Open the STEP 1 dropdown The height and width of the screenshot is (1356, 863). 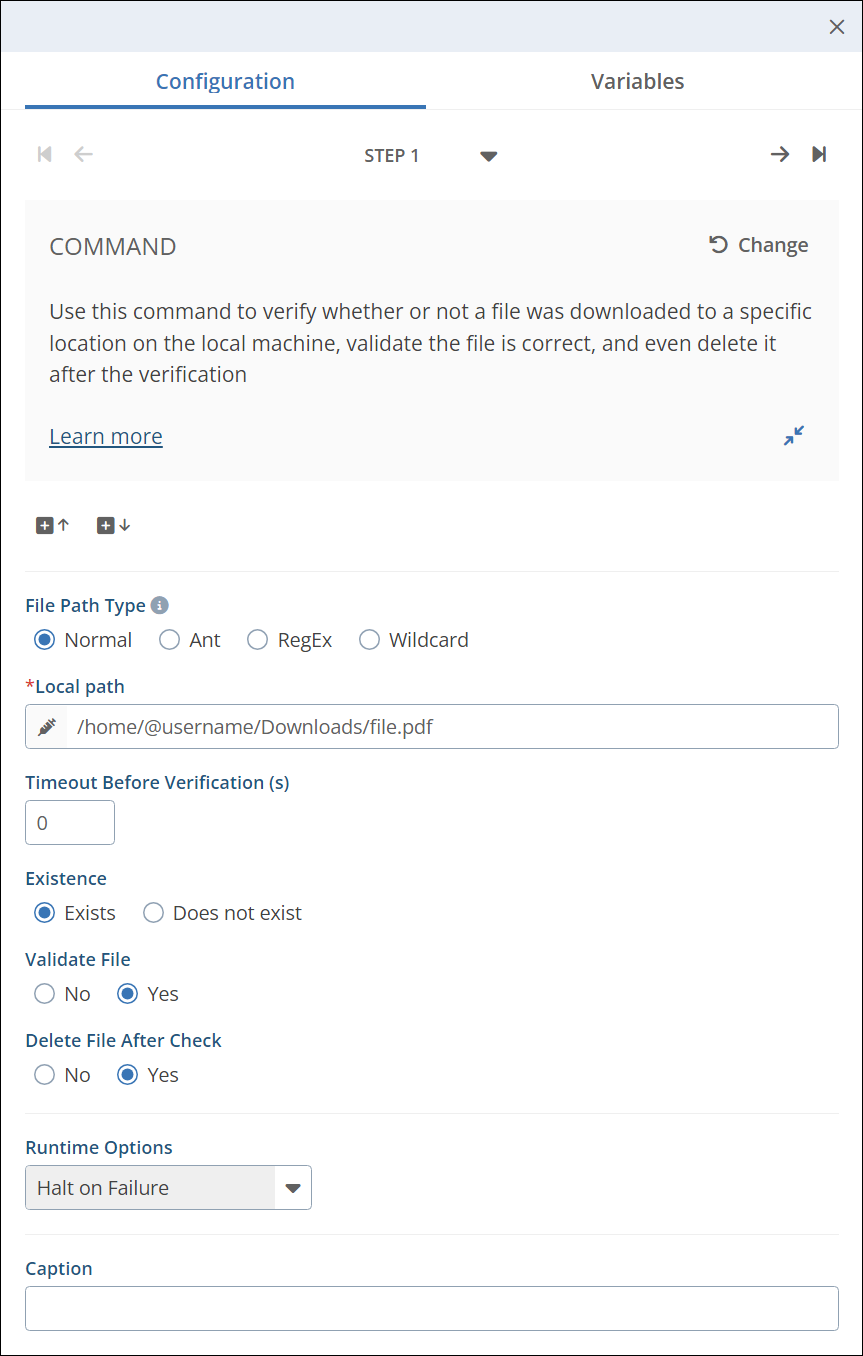[488, 156]
